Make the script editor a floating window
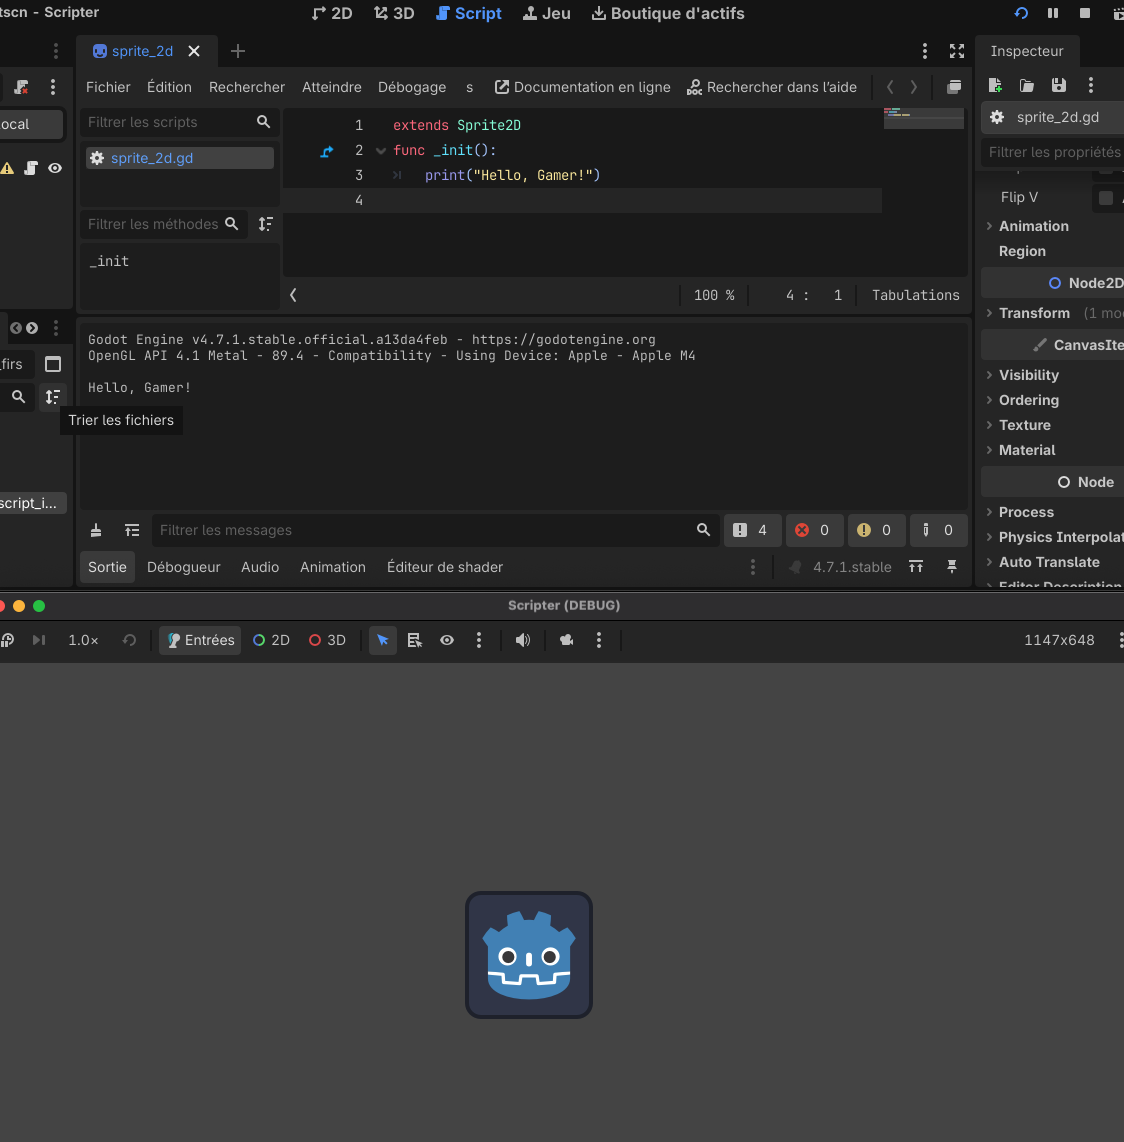Image resolution: width=1124 pixels, height=1142 pixels. pyautogui.click(x=954, y=87)
